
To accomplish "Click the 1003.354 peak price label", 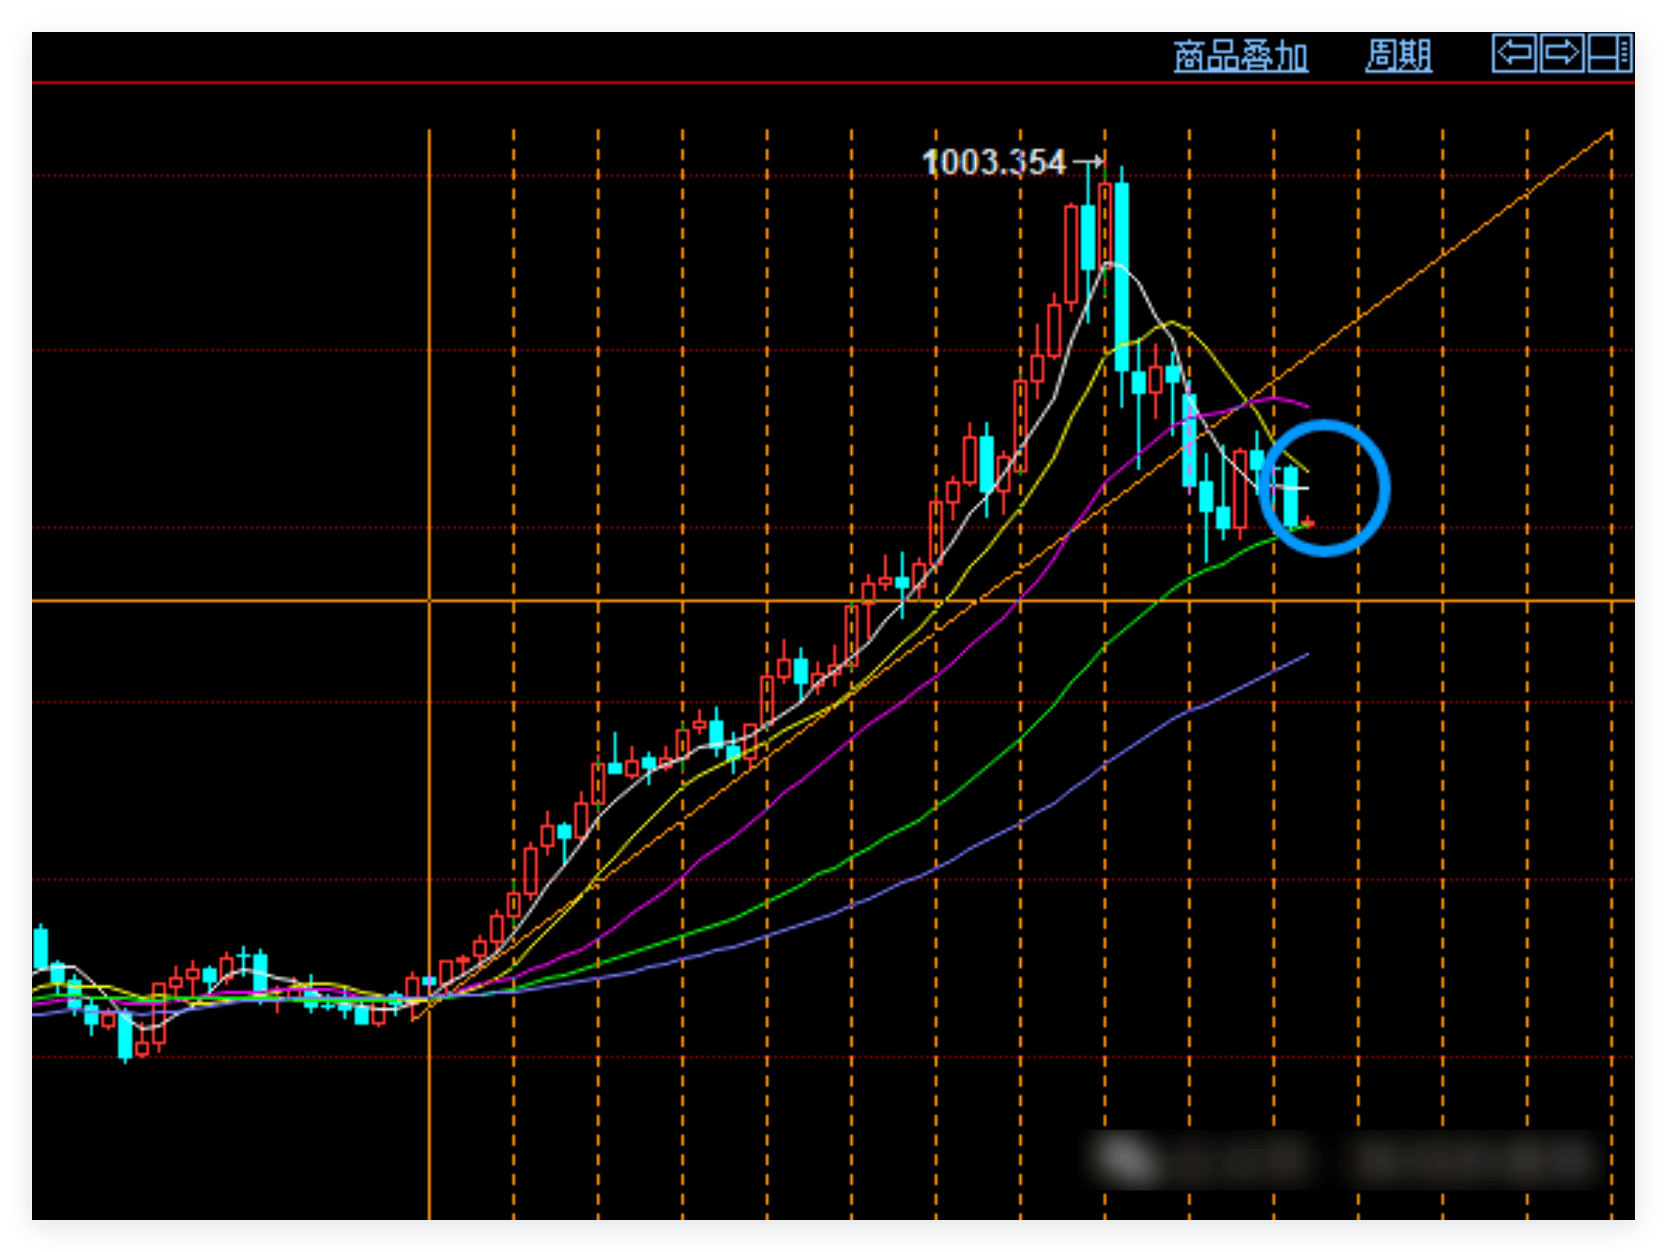I will click(994, 162).
